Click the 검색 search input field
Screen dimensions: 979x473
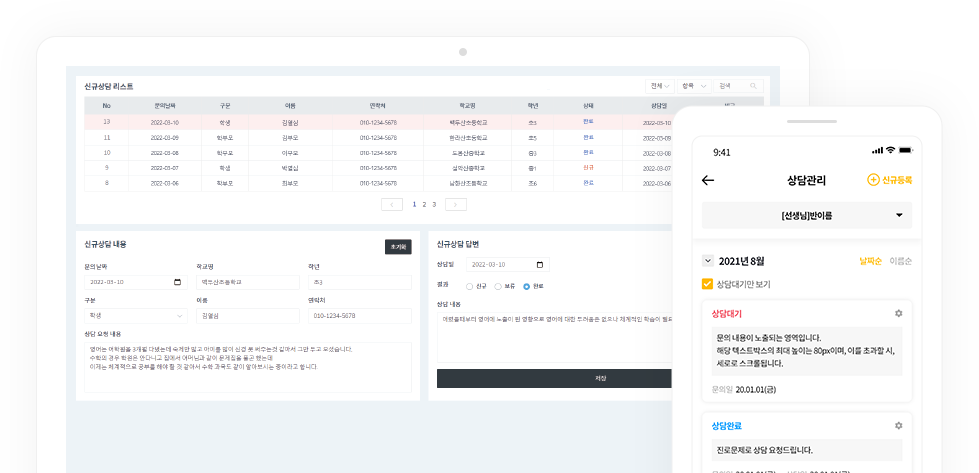738,86
